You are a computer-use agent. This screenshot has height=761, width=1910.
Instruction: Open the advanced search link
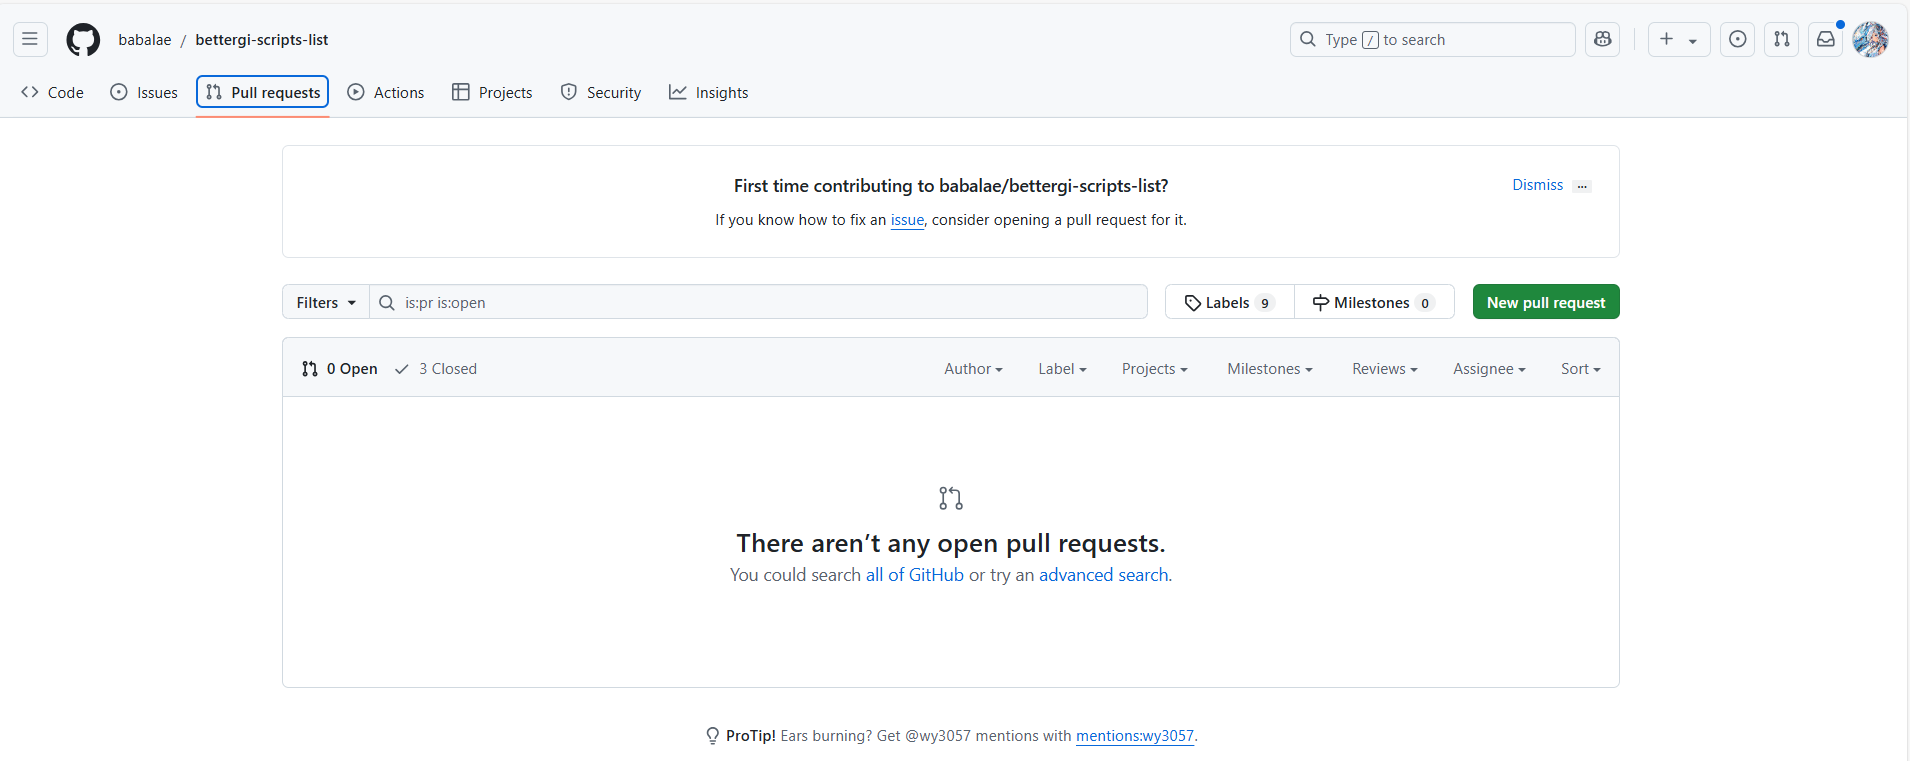click(1103, 575)
